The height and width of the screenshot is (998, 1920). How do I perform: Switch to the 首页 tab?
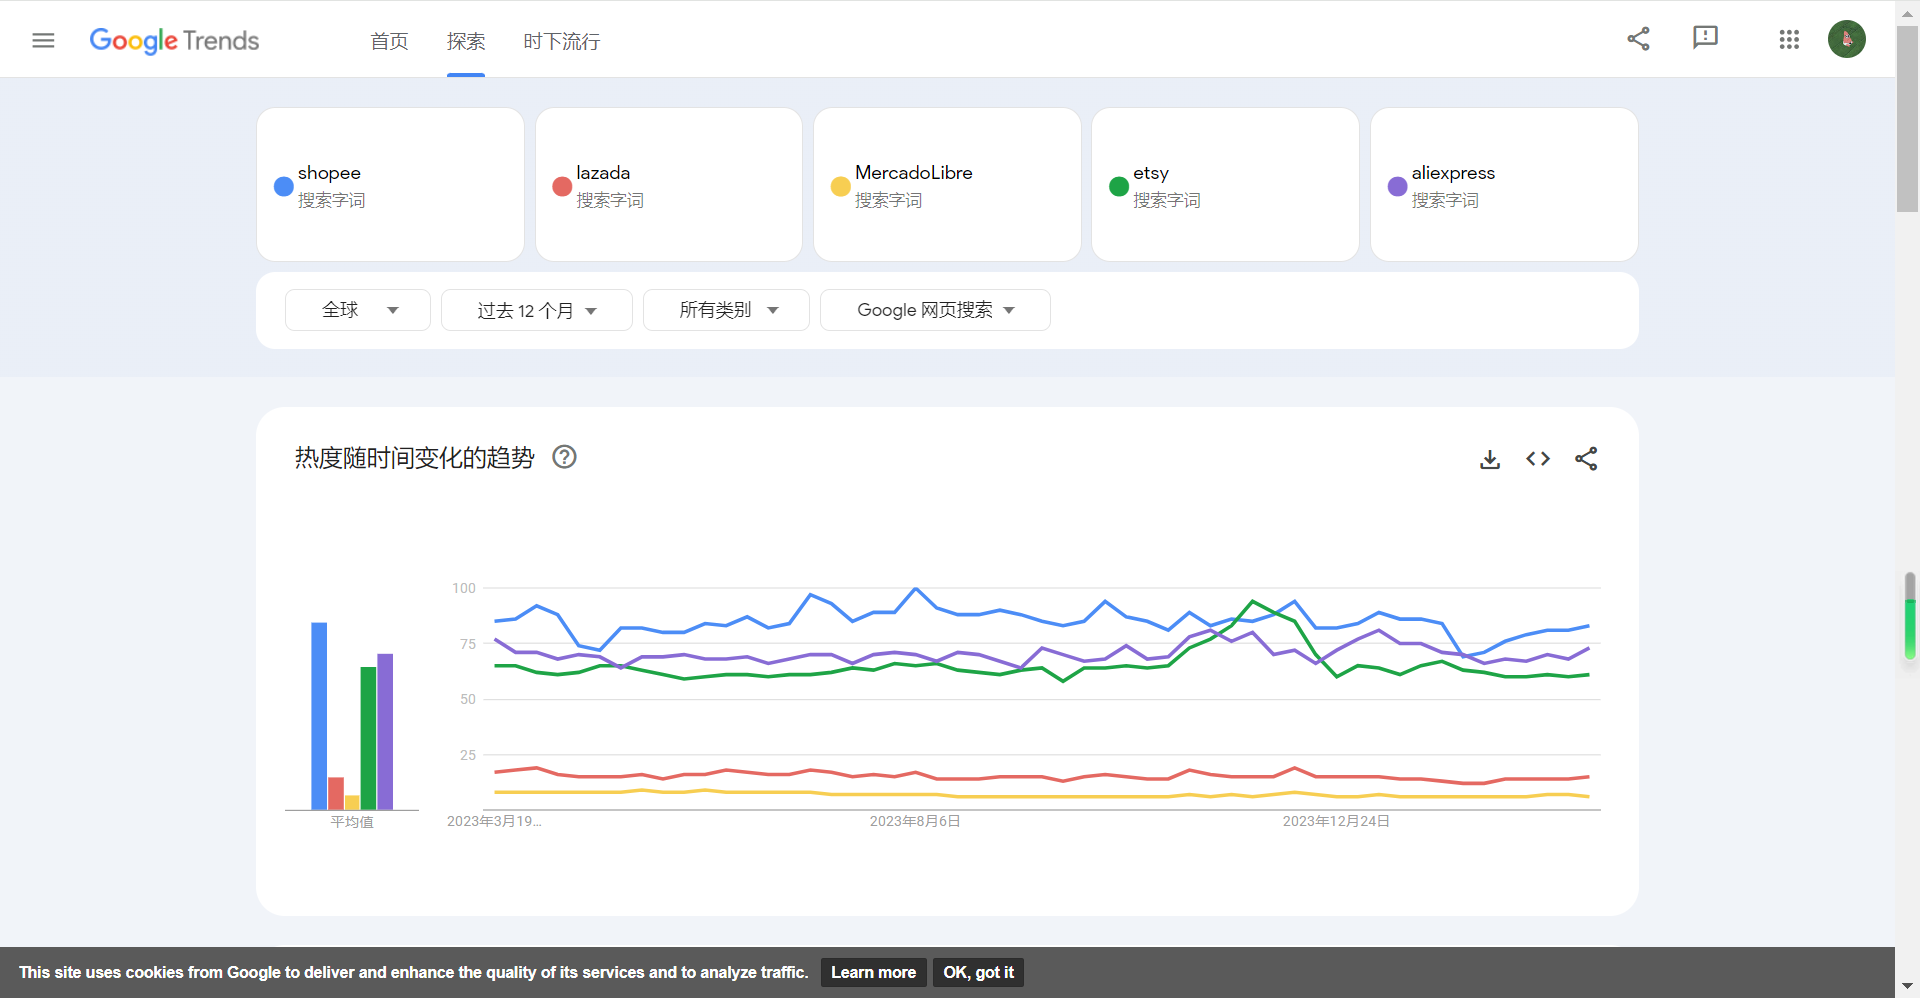[x=389, y=42]
